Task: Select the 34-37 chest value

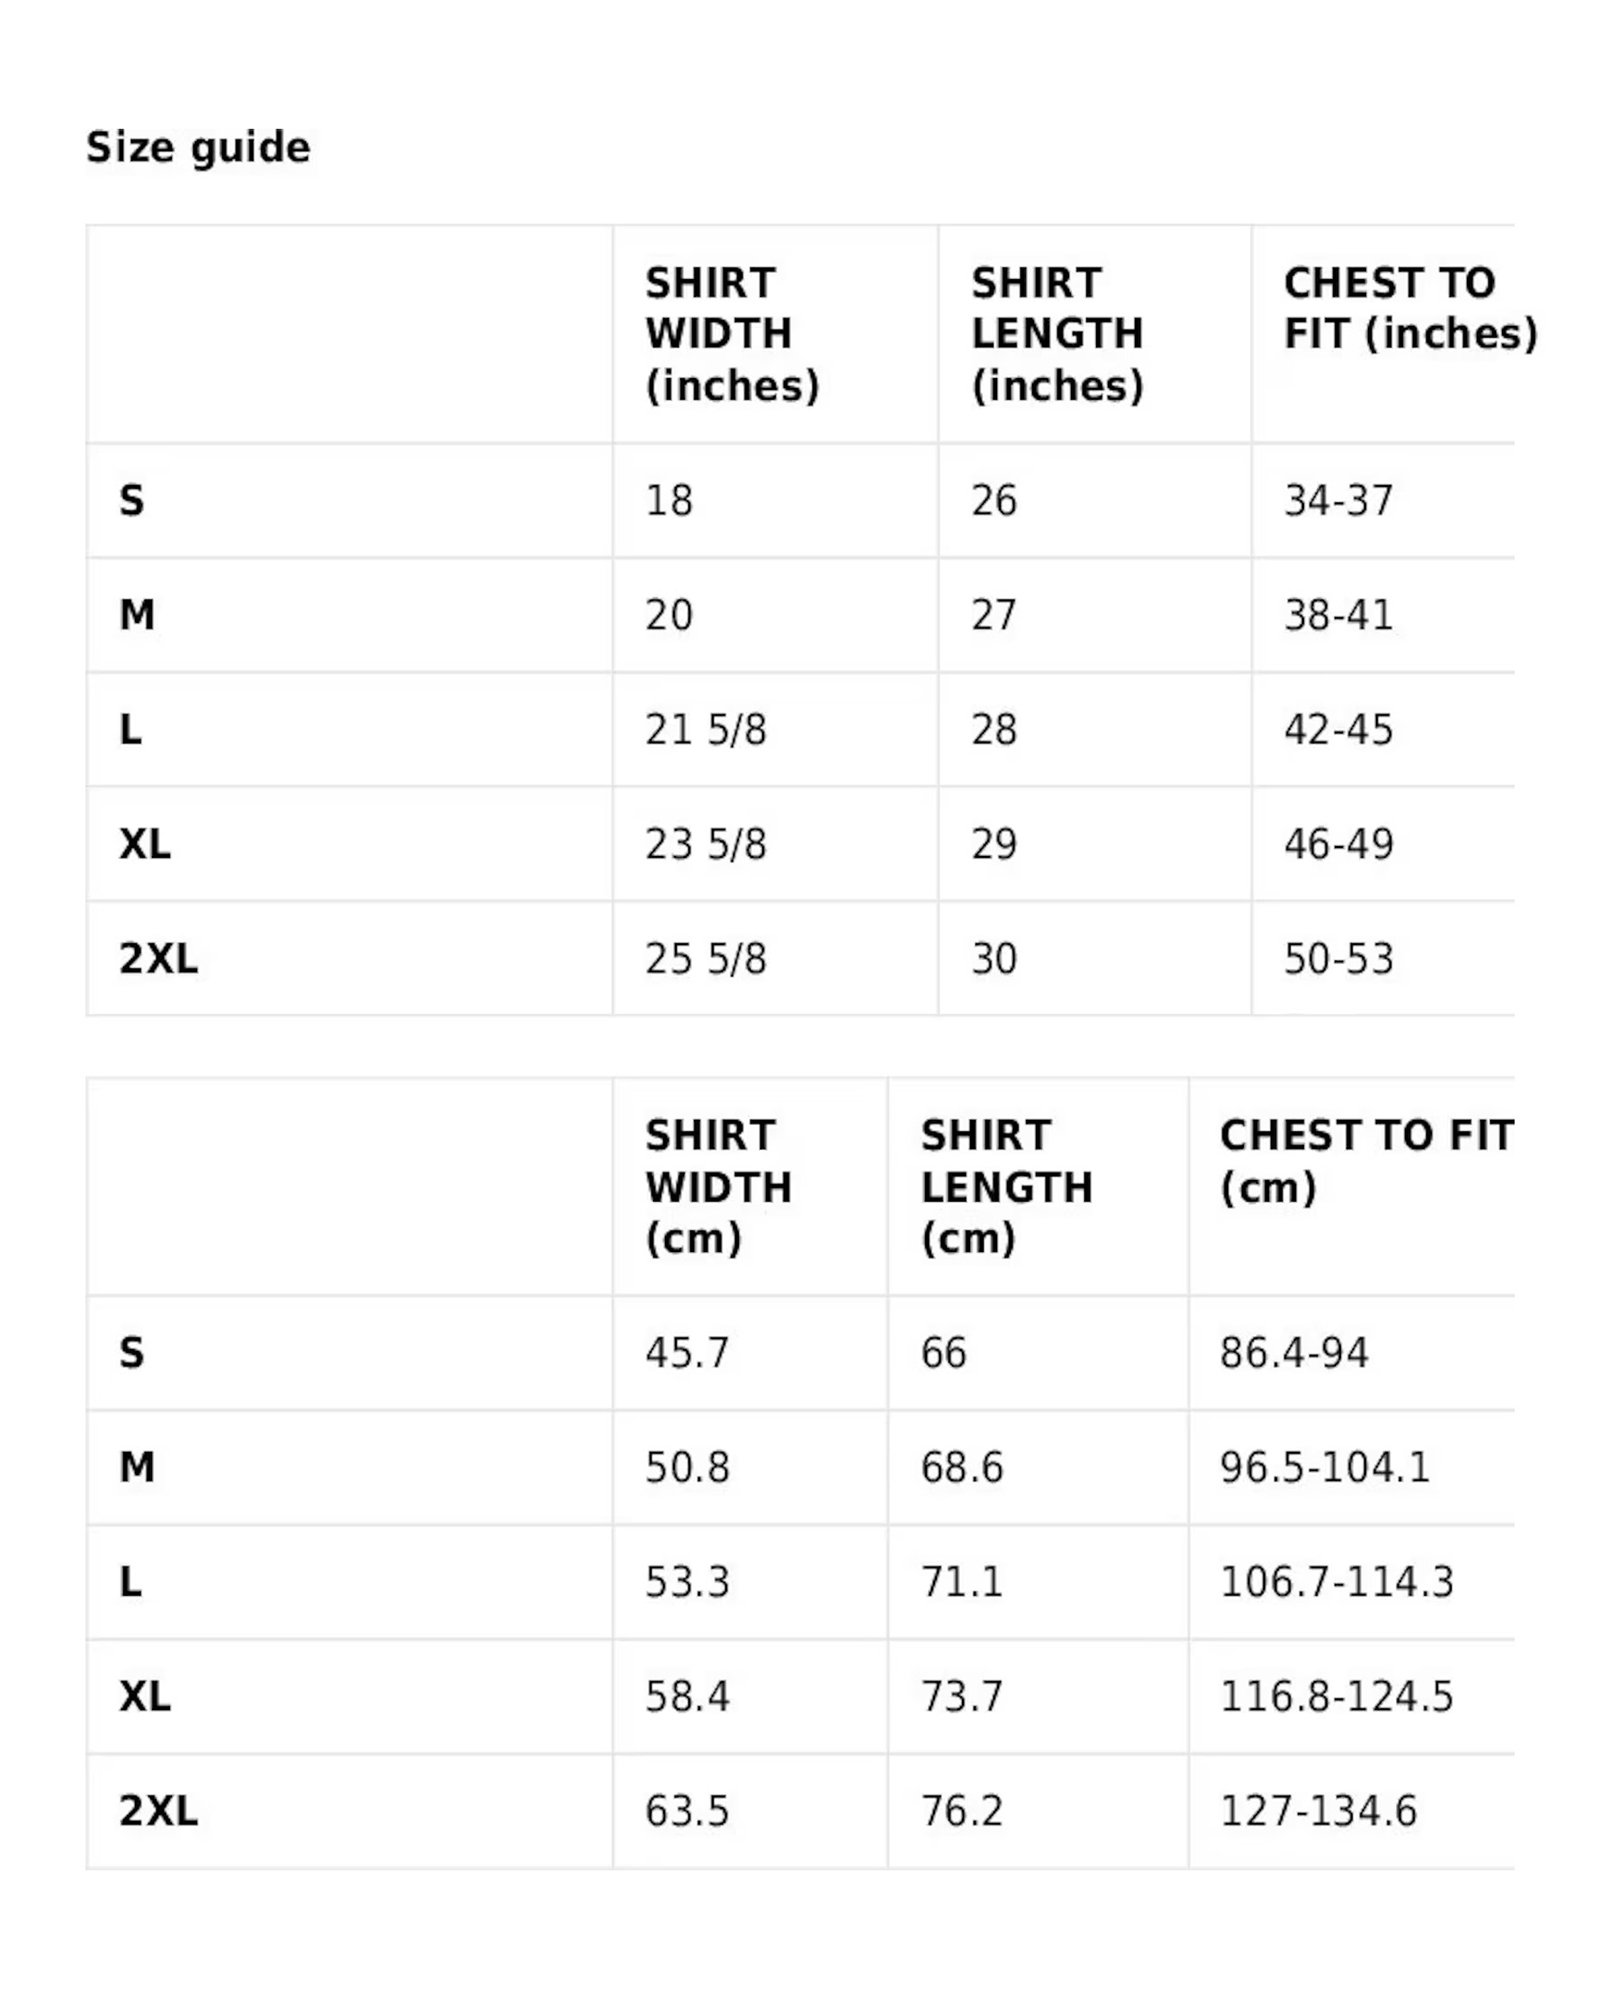Action: [1338, 501]
